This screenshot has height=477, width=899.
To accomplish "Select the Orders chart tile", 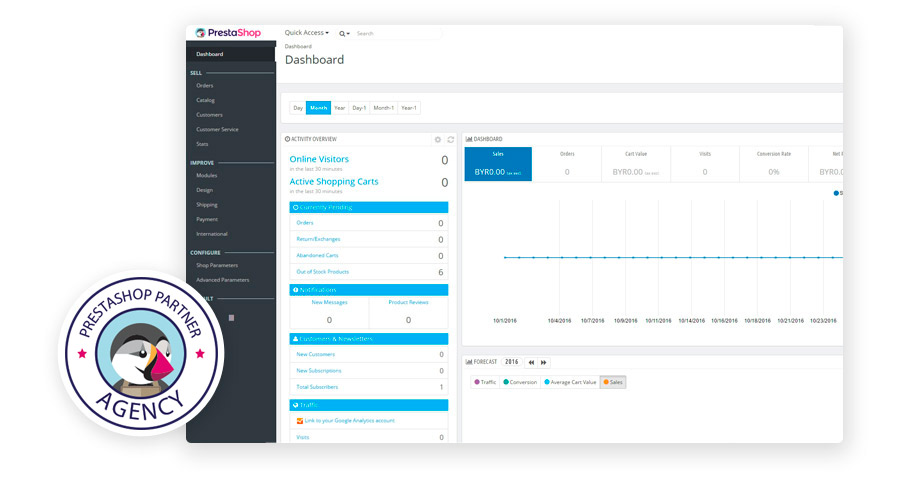I will [x=567, y=164].
